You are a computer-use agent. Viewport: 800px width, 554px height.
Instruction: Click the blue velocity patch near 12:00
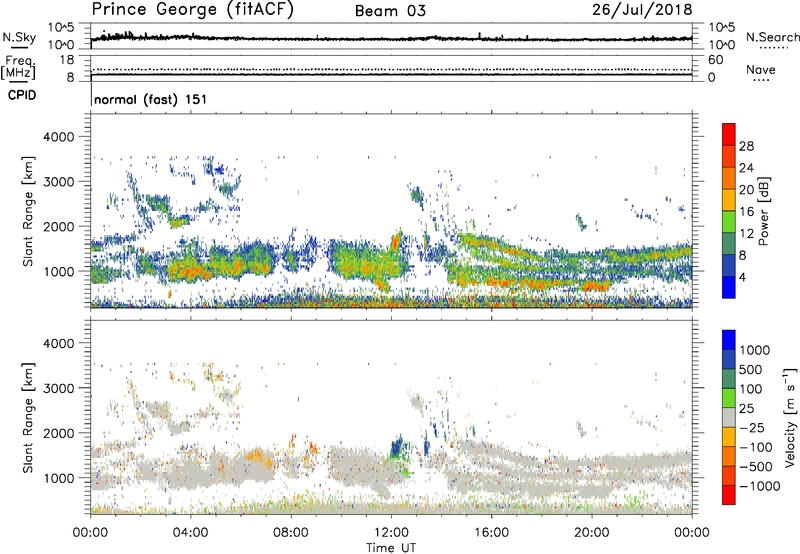pos(396,447)
